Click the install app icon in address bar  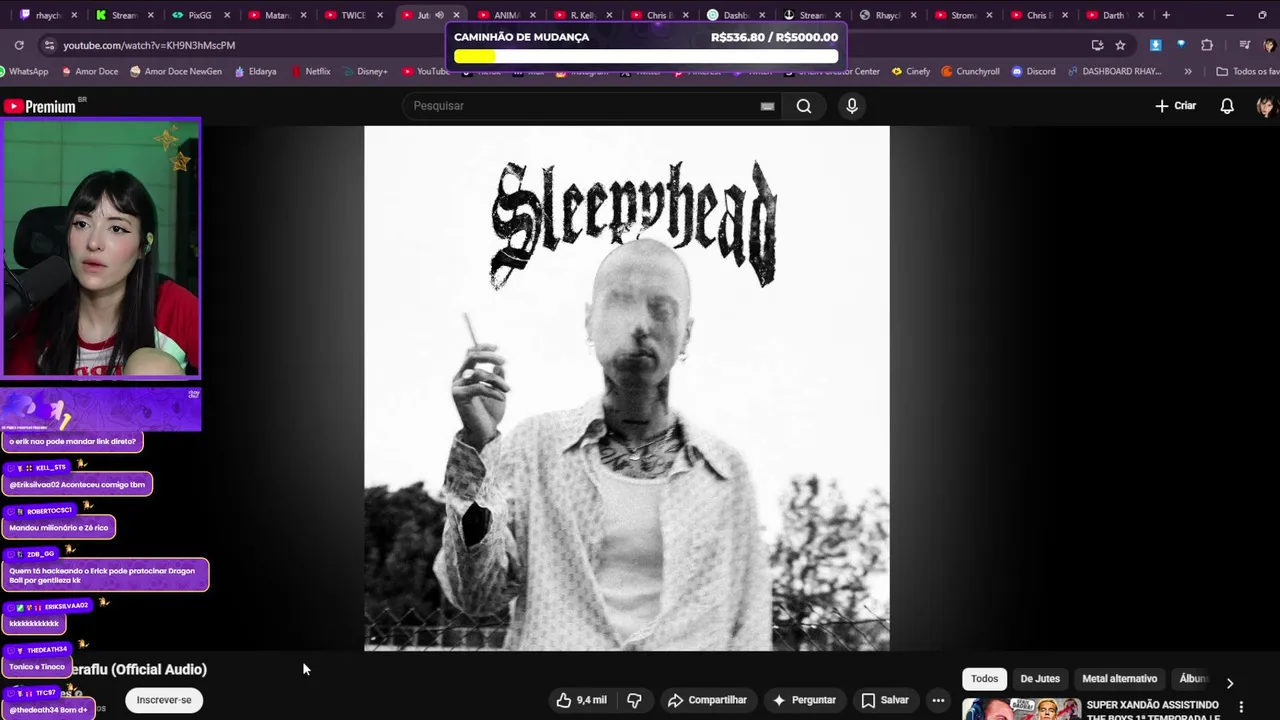[1097, 45]
